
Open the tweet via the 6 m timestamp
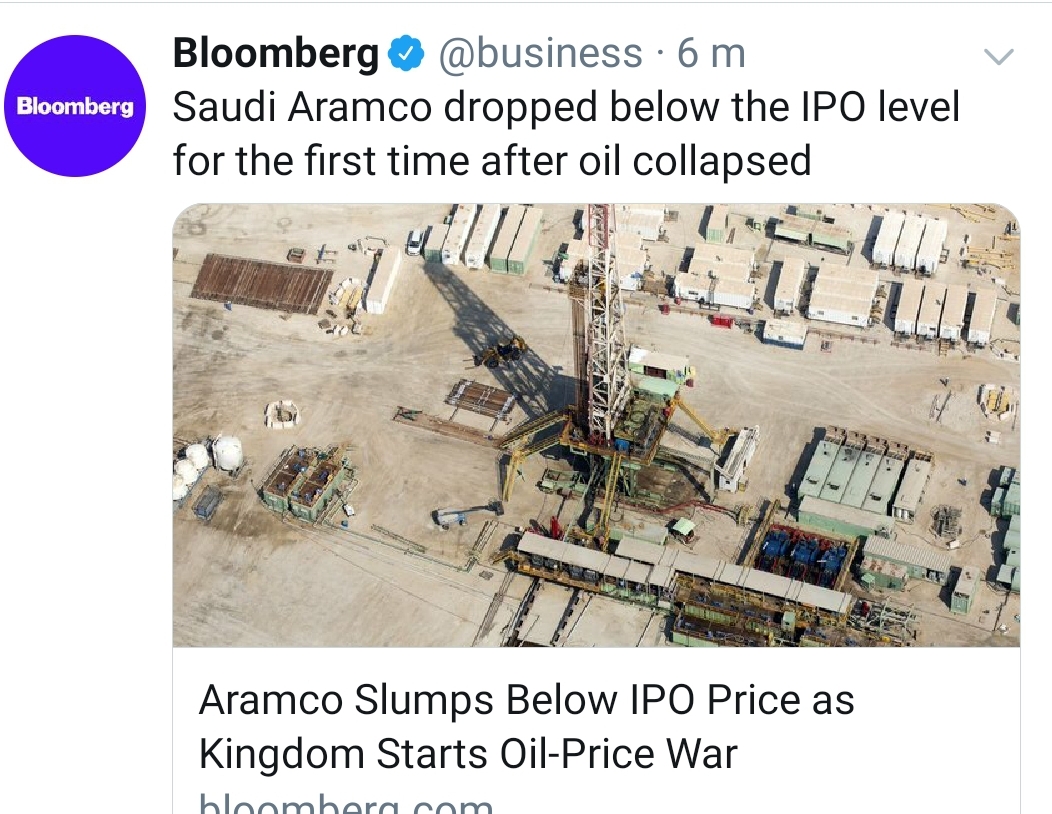coord(711,54)
